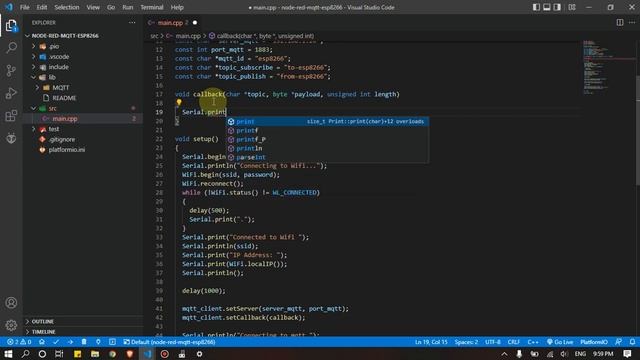Open the PlatformIO alien-head icon
The height and width of the screenshot is (360, 640).
pyautogui.click(x=11, y=138)
